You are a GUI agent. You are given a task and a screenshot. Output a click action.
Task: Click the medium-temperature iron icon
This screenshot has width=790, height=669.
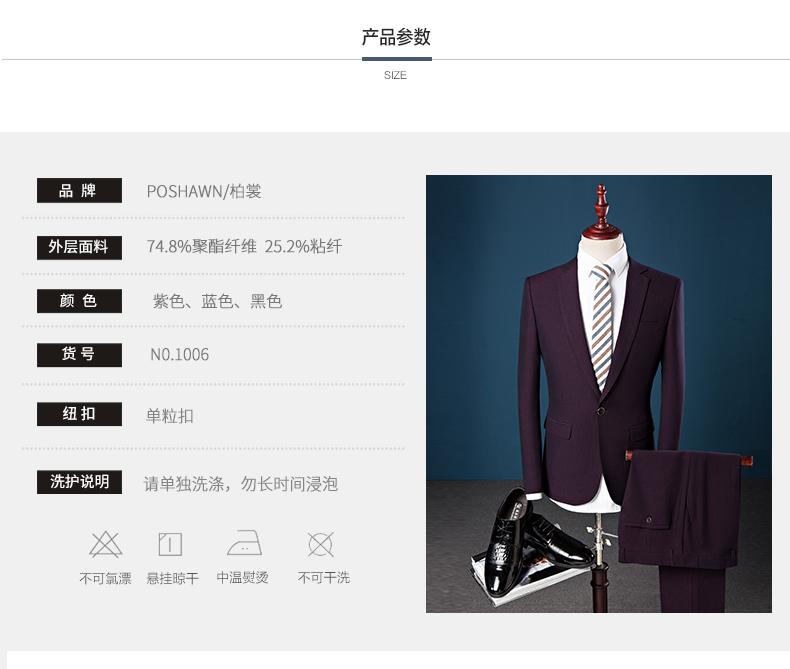(244, 543)
